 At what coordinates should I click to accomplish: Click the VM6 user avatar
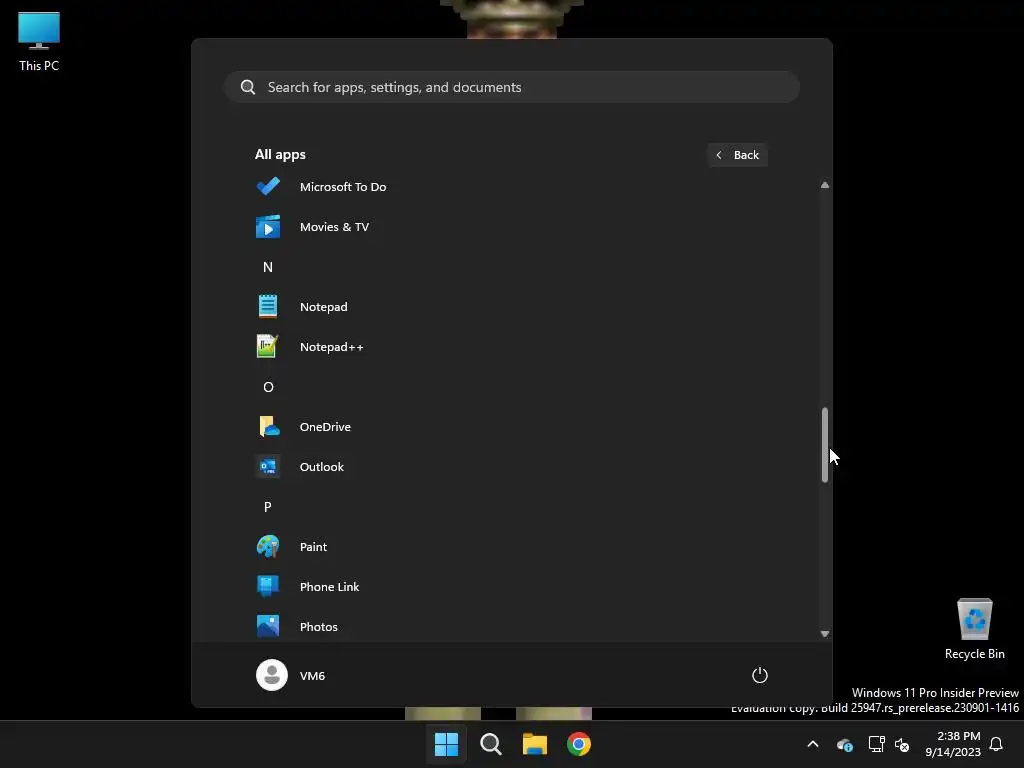pos(272,675)
